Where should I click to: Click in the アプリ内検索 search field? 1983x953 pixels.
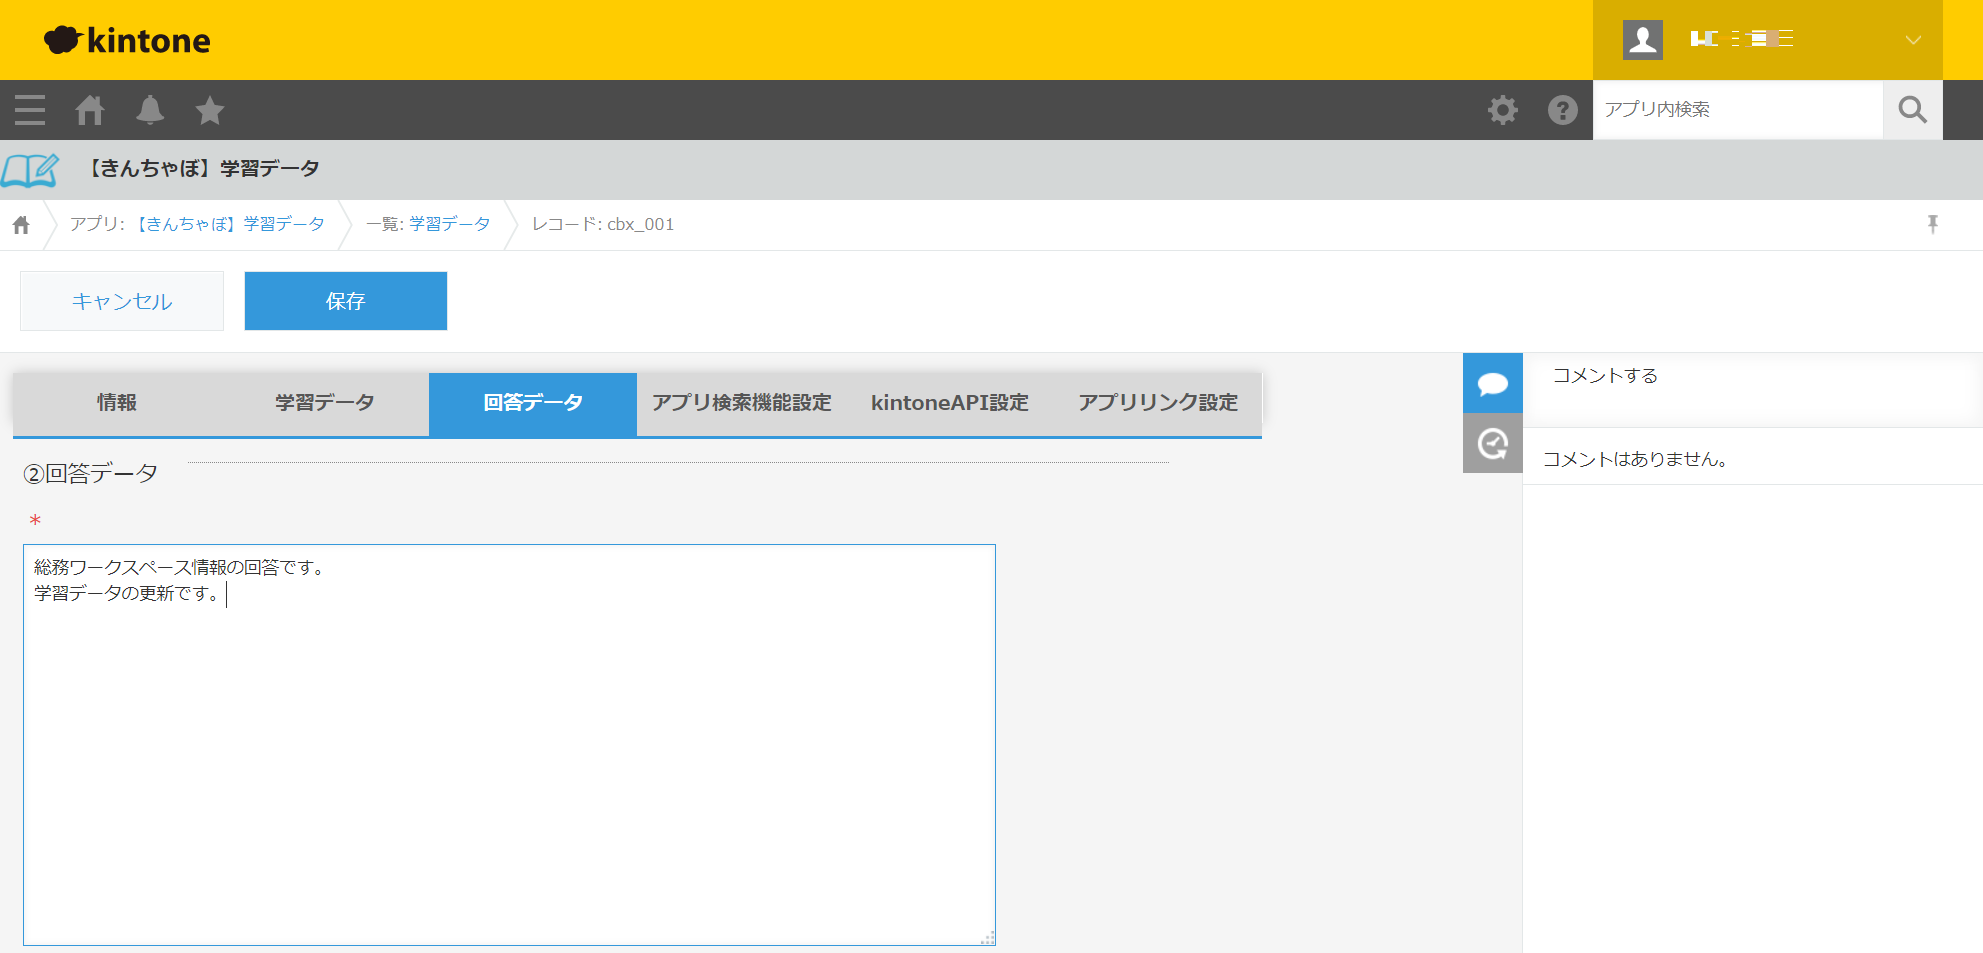tap(1736, 110)
